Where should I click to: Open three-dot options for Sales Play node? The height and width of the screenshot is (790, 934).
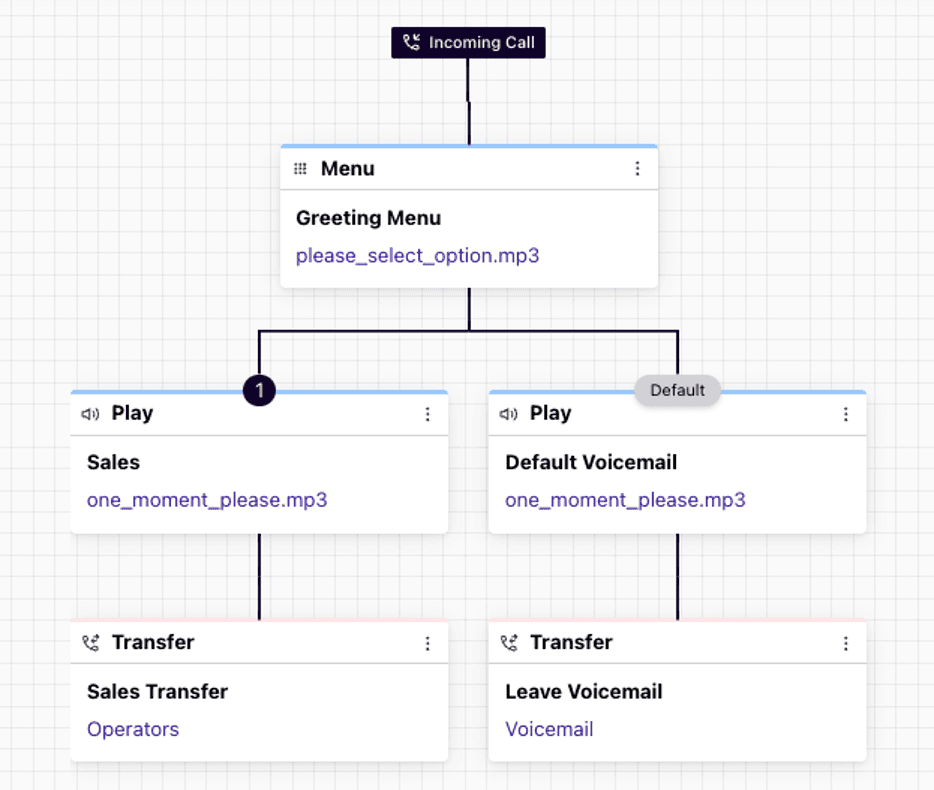point(428,414)
